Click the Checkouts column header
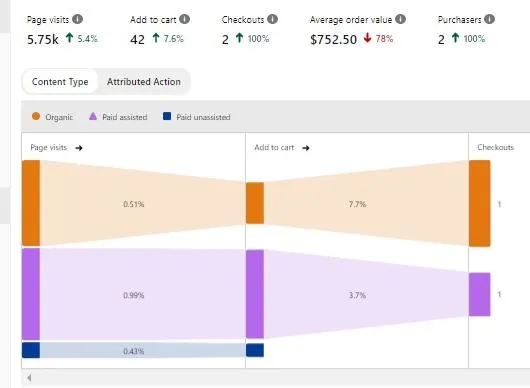The height and width of the screenshot is (388, 530). pyautogui.click(x=495, y=147)
